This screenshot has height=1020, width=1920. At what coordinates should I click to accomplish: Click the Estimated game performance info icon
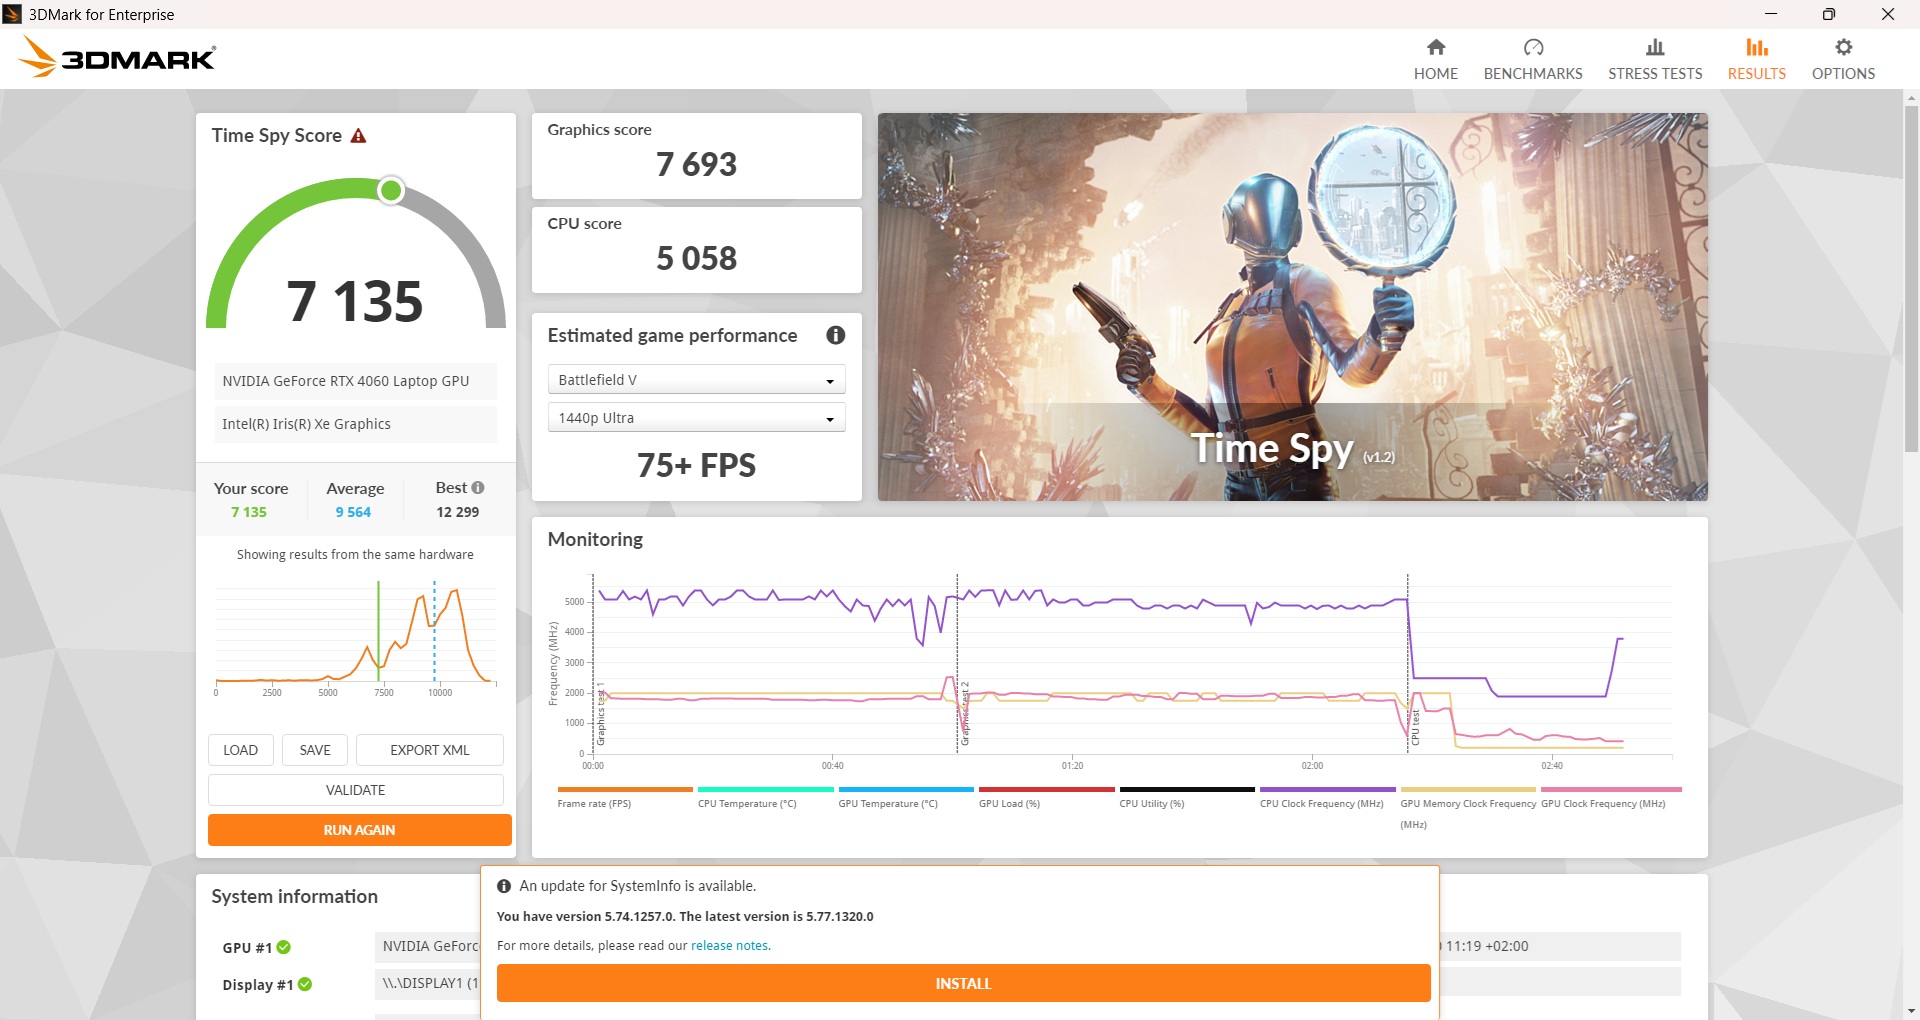tap(835, 336)
